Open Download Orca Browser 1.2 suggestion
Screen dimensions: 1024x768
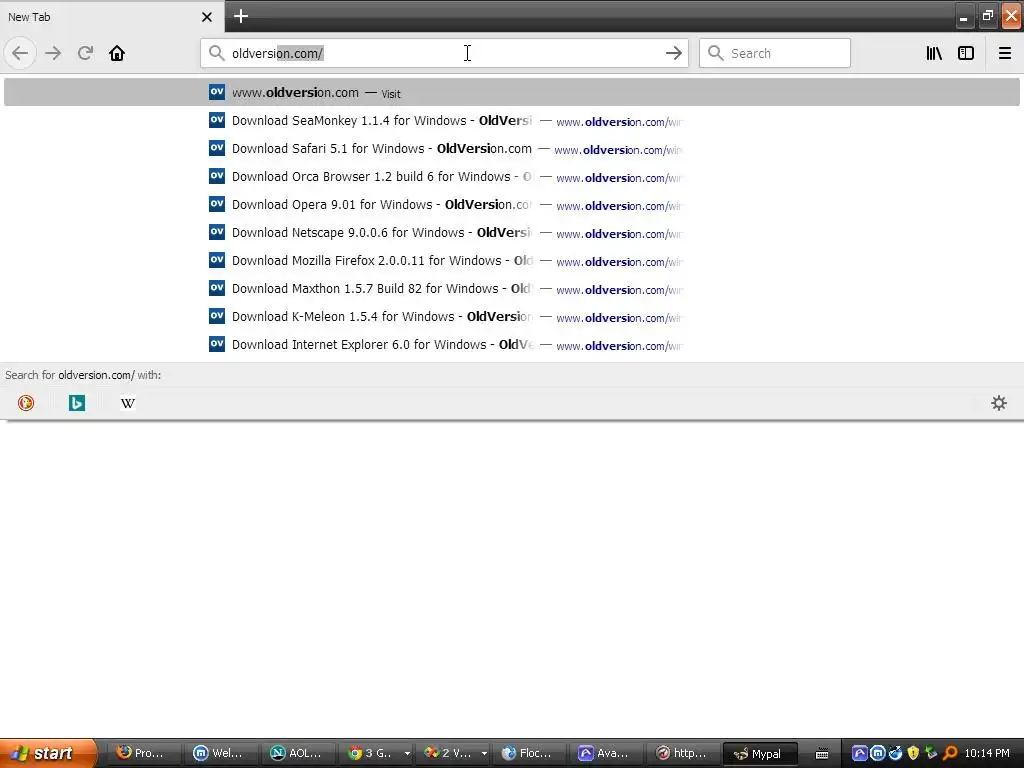511,176
